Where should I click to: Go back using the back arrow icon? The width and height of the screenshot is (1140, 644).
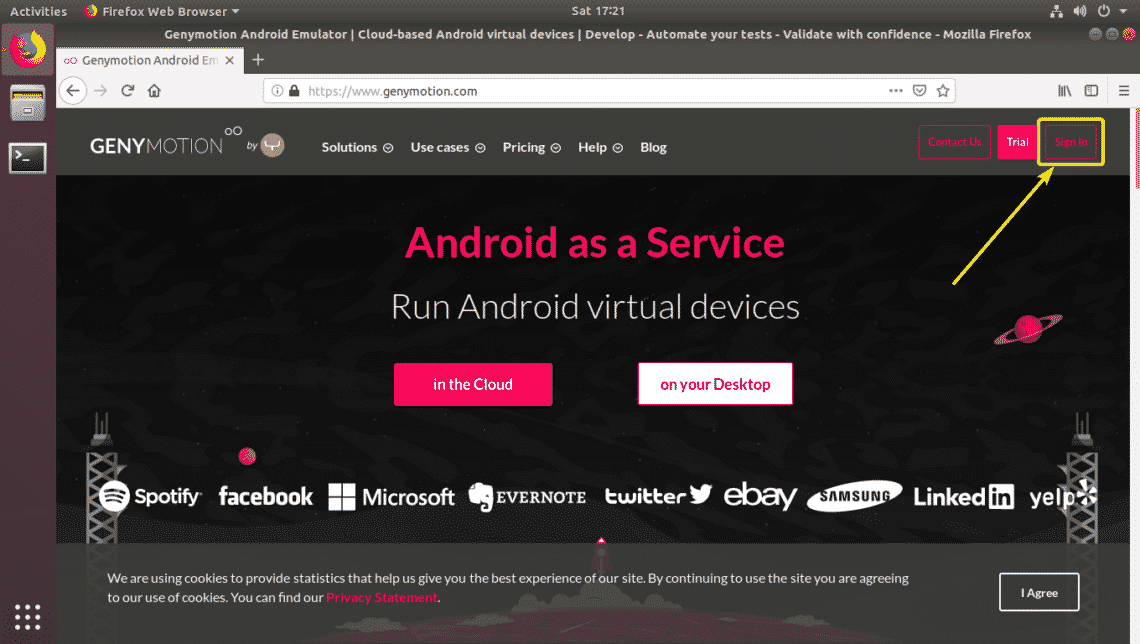[x=72, y=91]
